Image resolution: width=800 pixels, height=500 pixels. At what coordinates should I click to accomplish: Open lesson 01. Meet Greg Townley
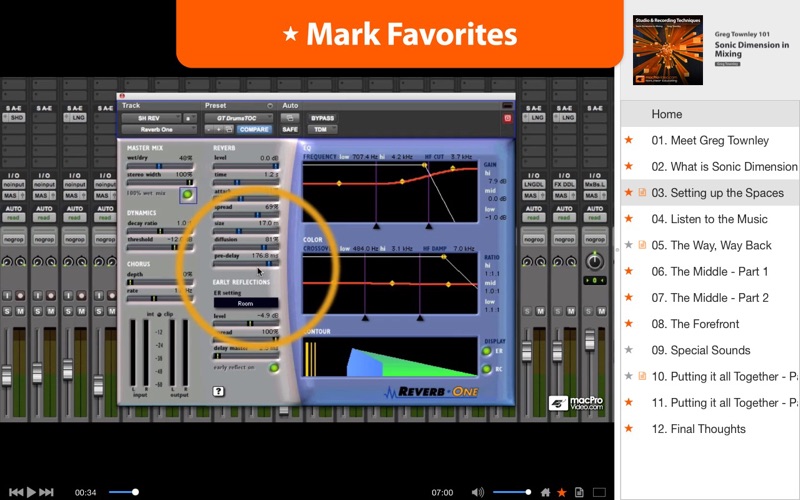(x=710, y=140)
